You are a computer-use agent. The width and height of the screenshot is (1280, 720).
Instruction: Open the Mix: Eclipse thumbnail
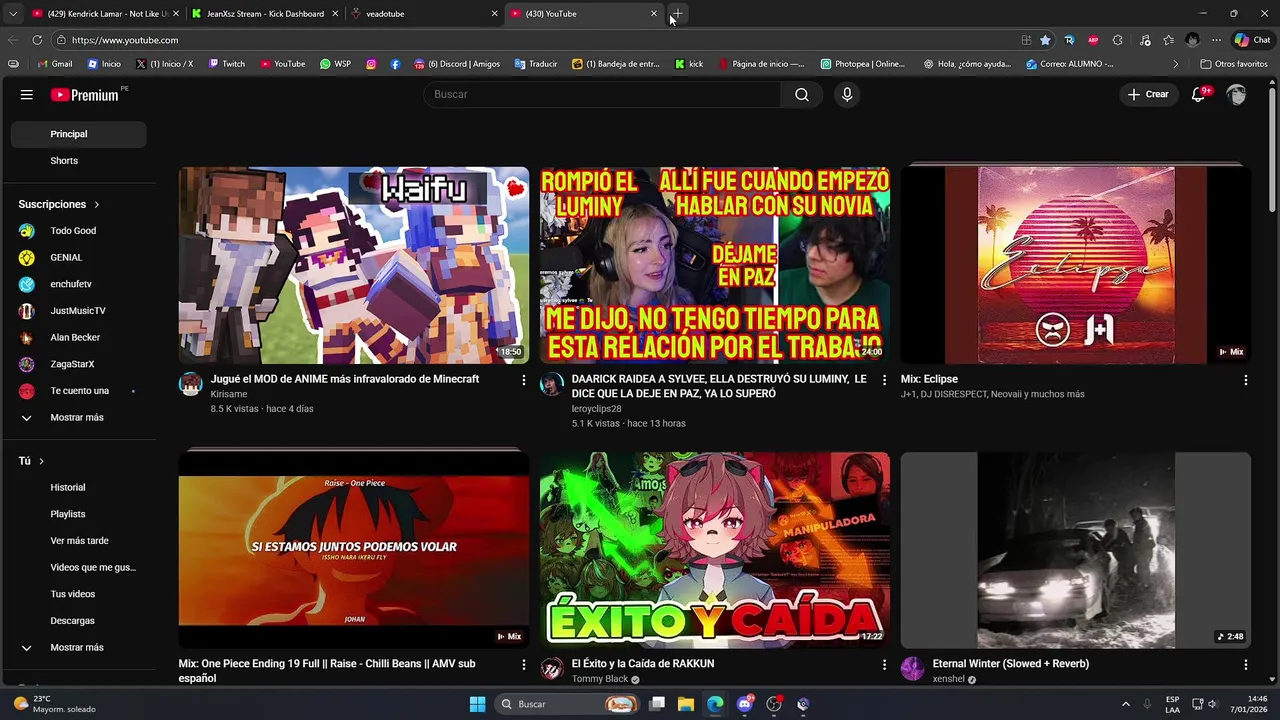pyautogui.click(x=1076, y=265)
